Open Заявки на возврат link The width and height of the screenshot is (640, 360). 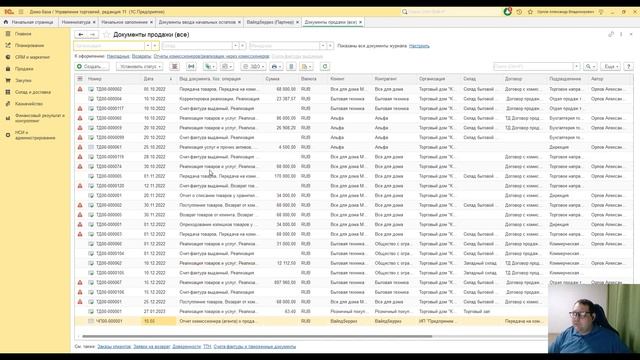tap(152, 347)
